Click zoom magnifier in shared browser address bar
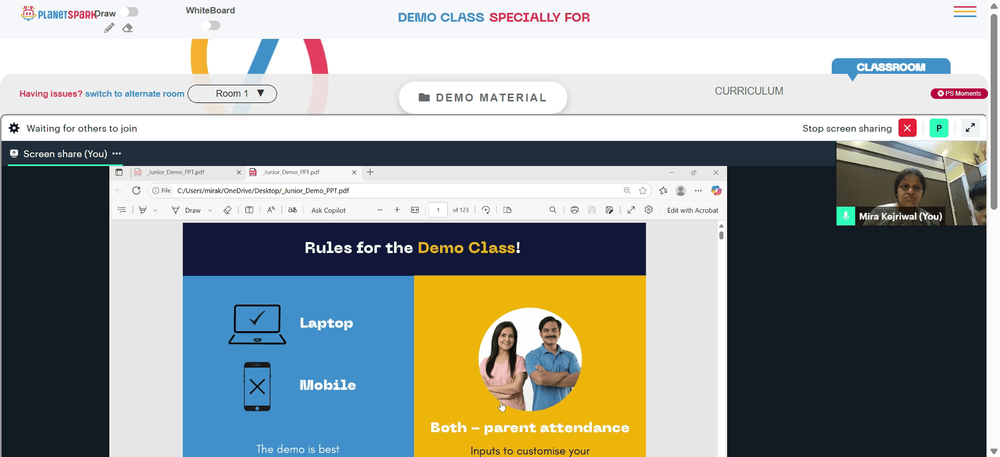 [627, 191]
